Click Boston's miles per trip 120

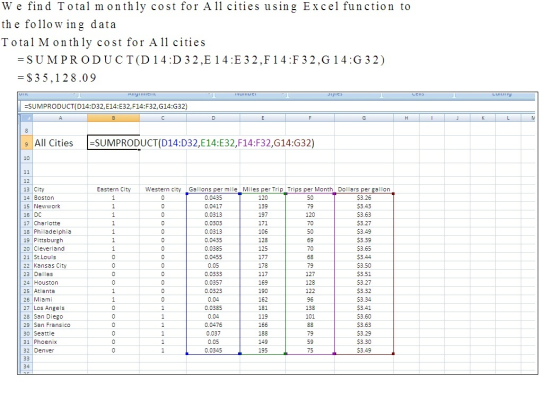pos(263,198)
